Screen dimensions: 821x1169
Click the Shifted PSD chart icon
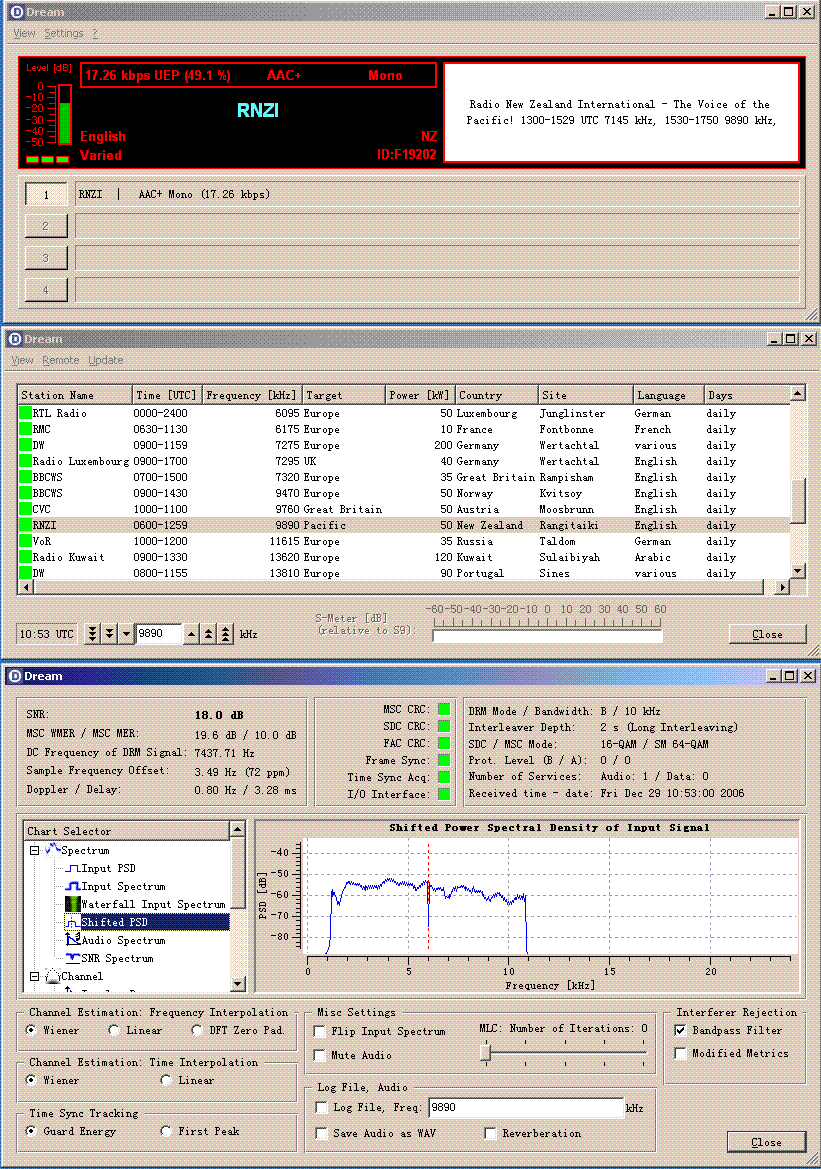tap(72, 922)
